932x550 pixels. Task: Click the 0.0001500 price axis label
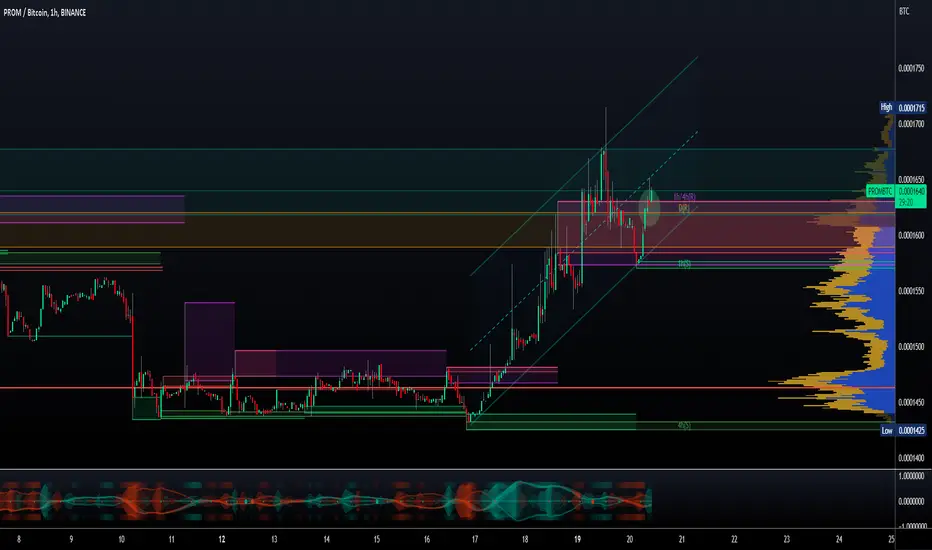point(911,347)
